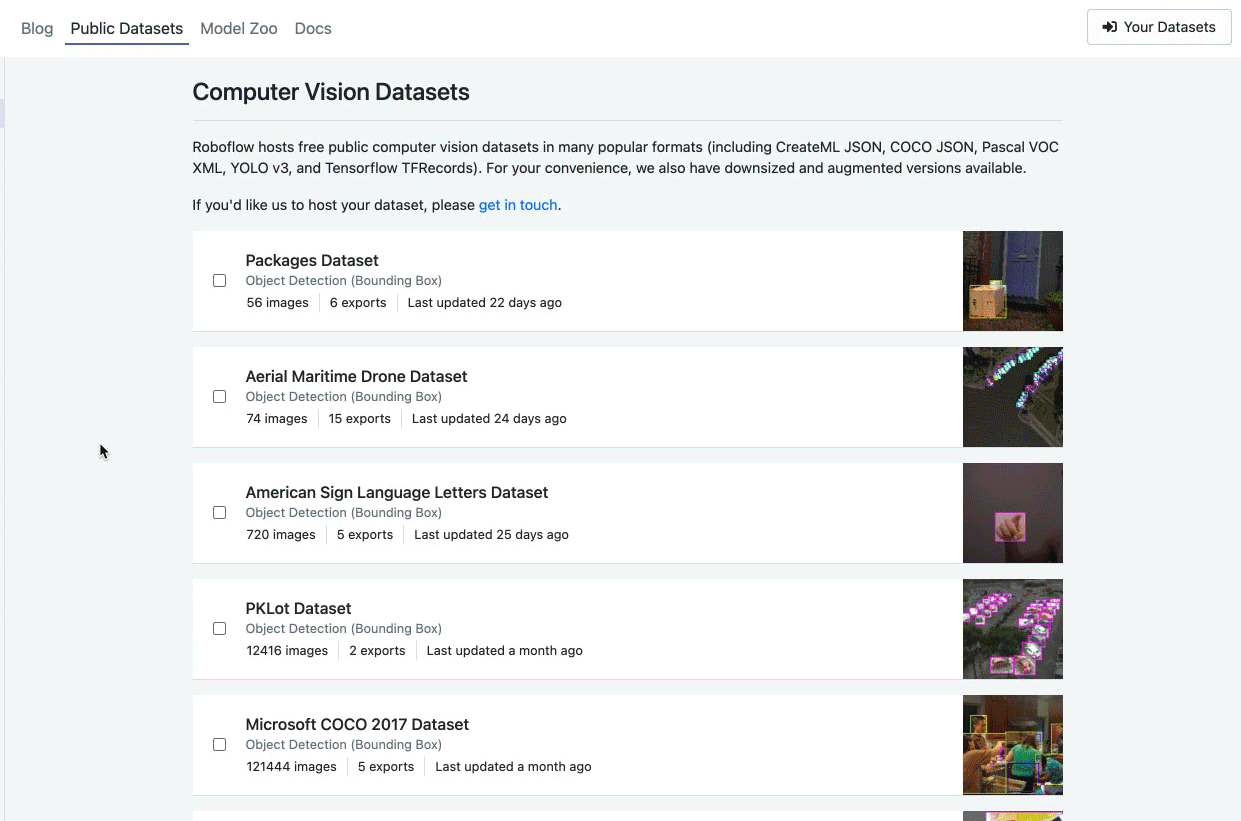Switch to the Model Zoo tab

tap(238, 28)
